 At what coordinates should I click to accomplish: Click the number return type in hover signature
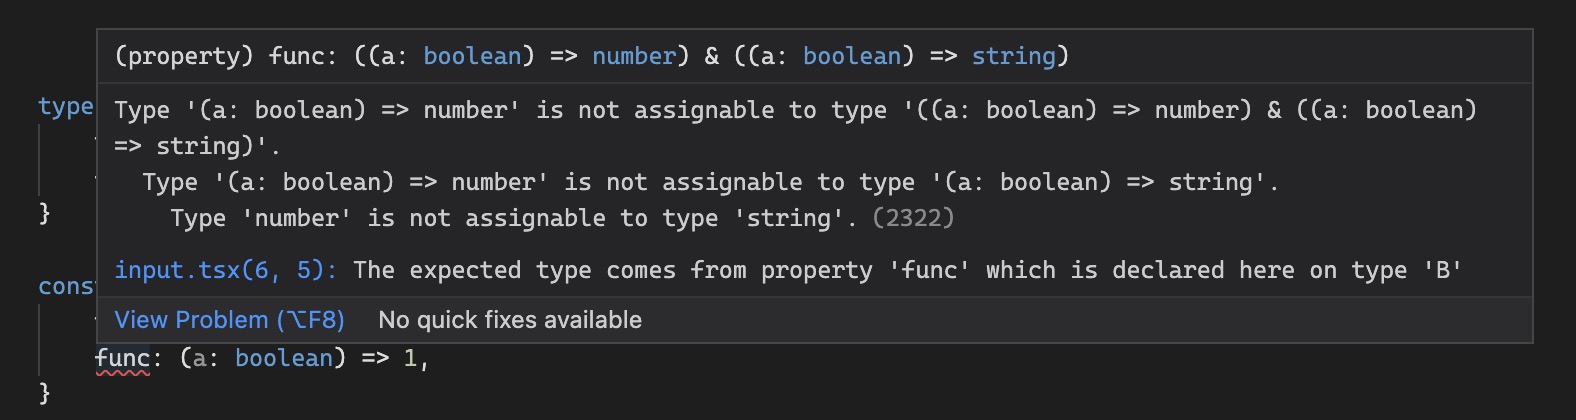(634, 56)
